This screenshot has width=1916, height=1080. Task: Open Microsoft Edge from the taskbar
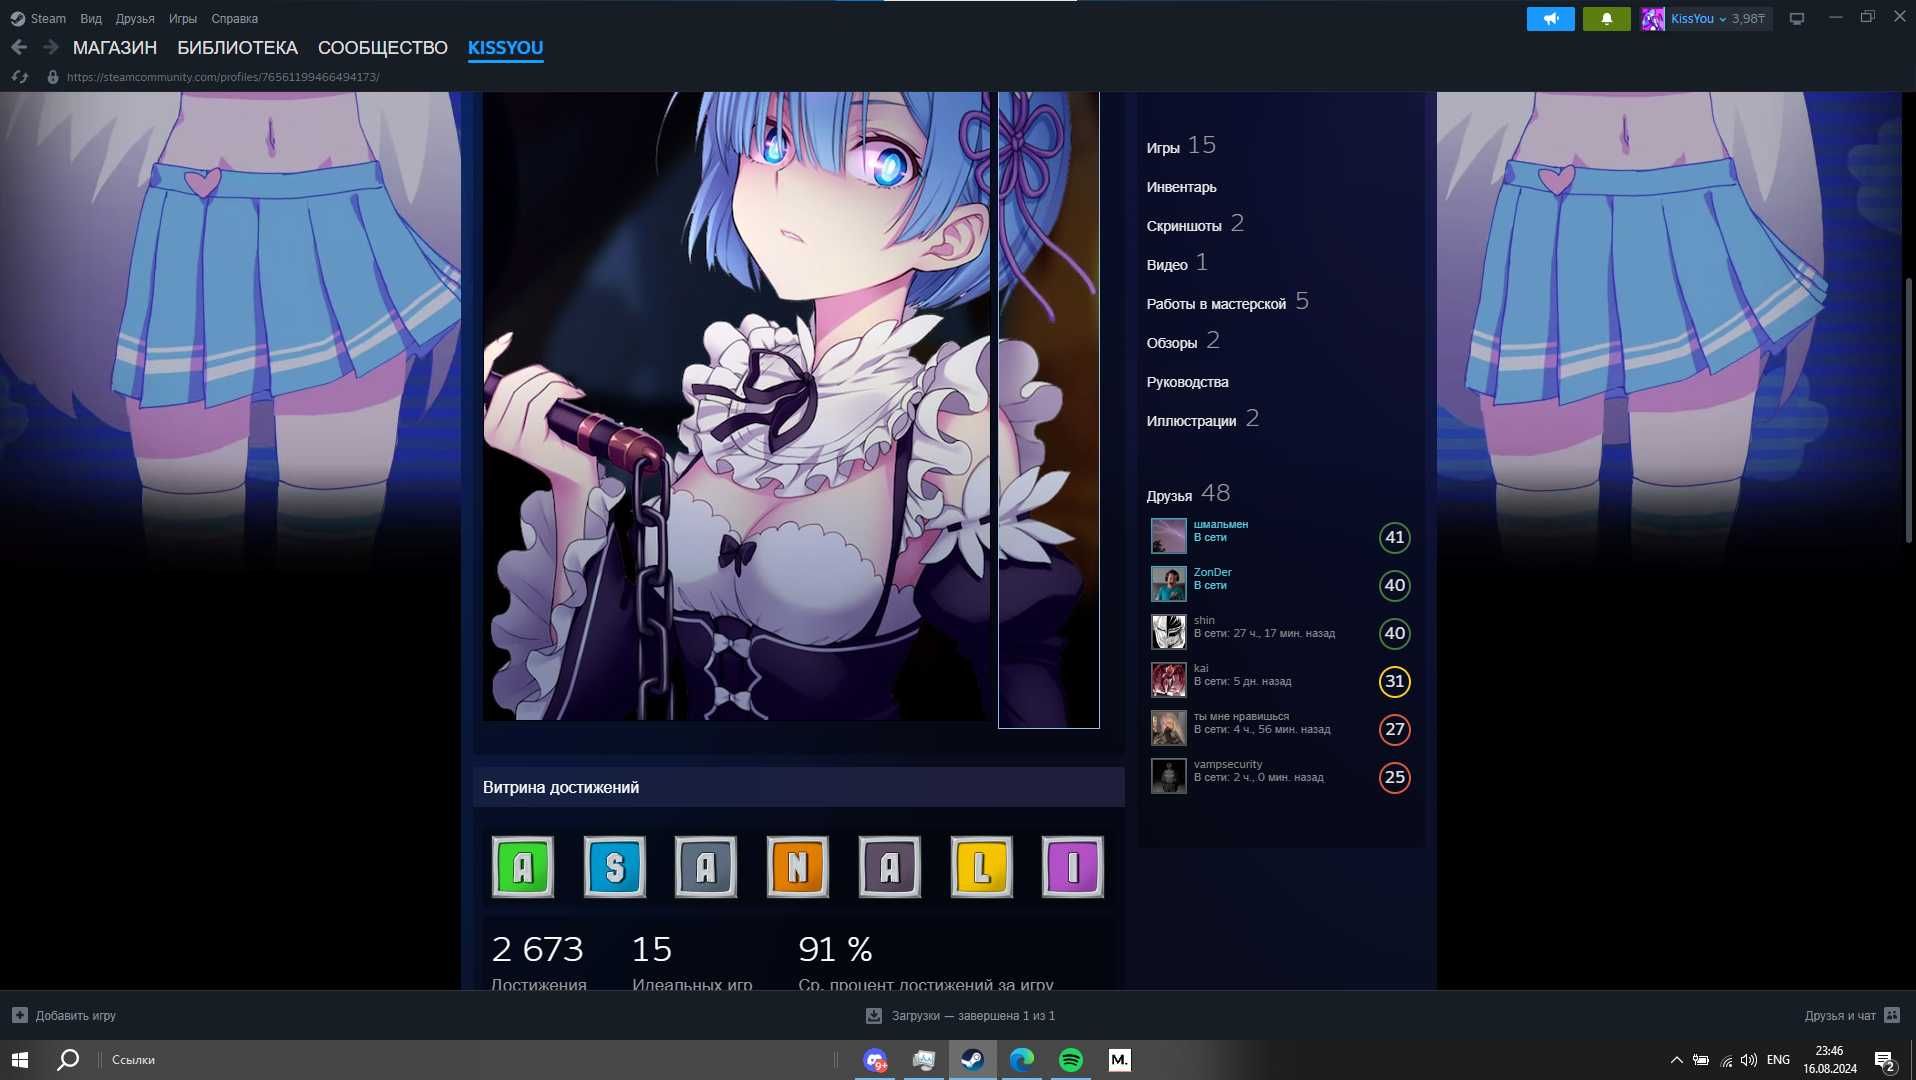point(1022,1060)
